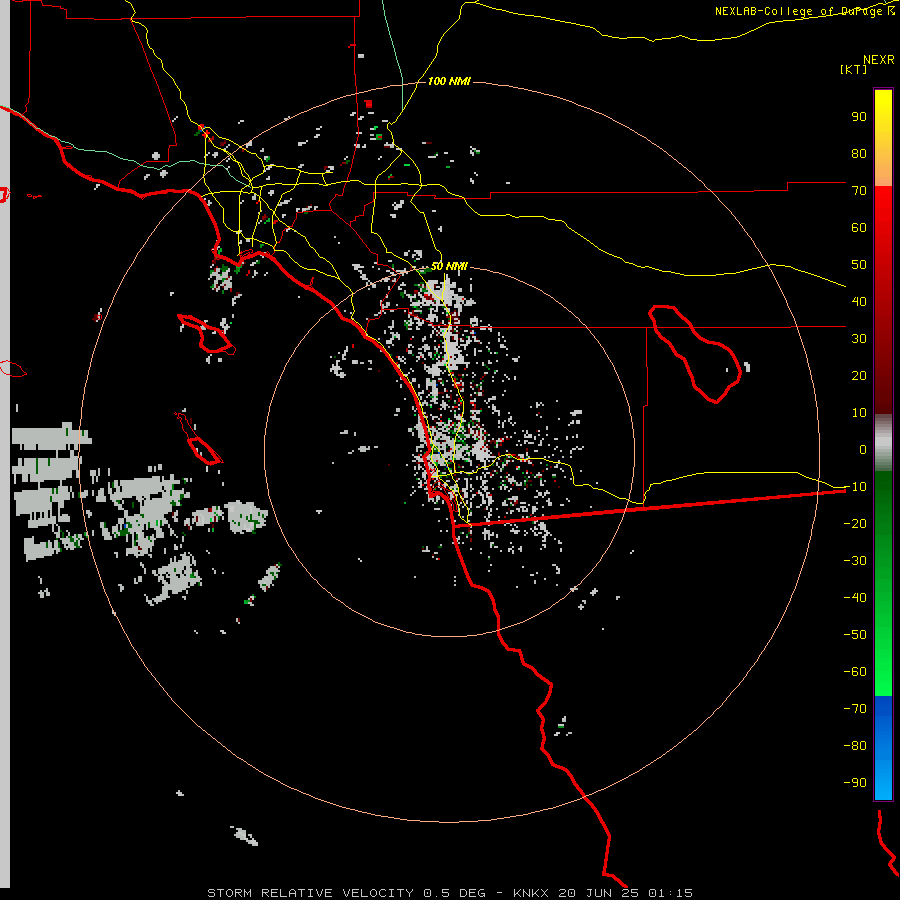Click the -60 value on the velocity scale
This screenshot has width=900, height=900.
point(855,672)
